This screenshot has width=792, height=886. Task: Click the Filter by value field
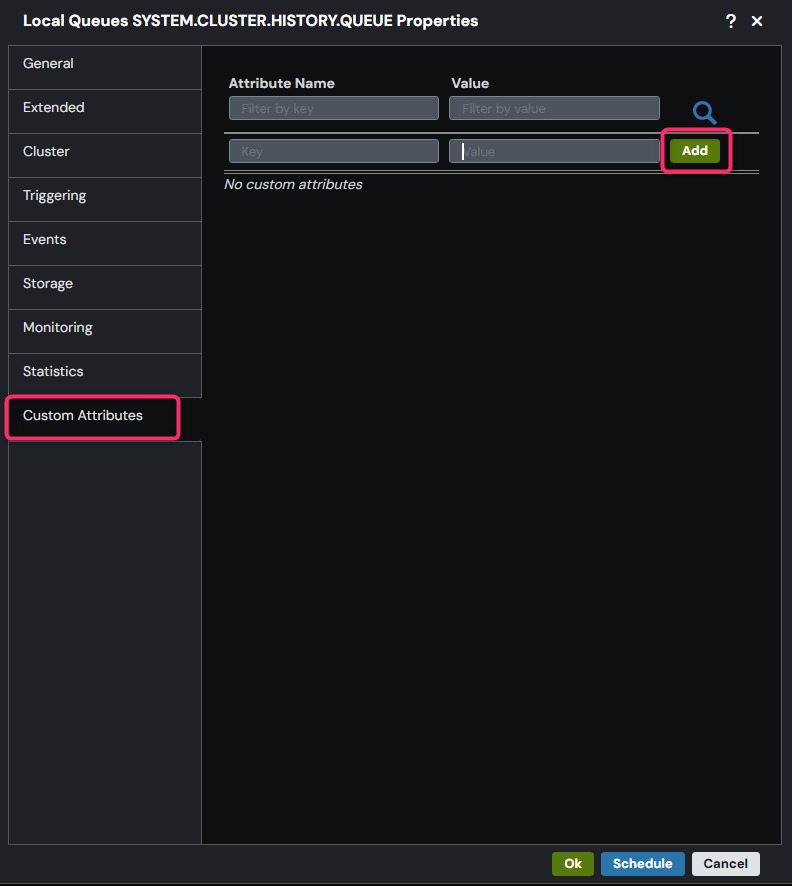[x=554, y=107]
